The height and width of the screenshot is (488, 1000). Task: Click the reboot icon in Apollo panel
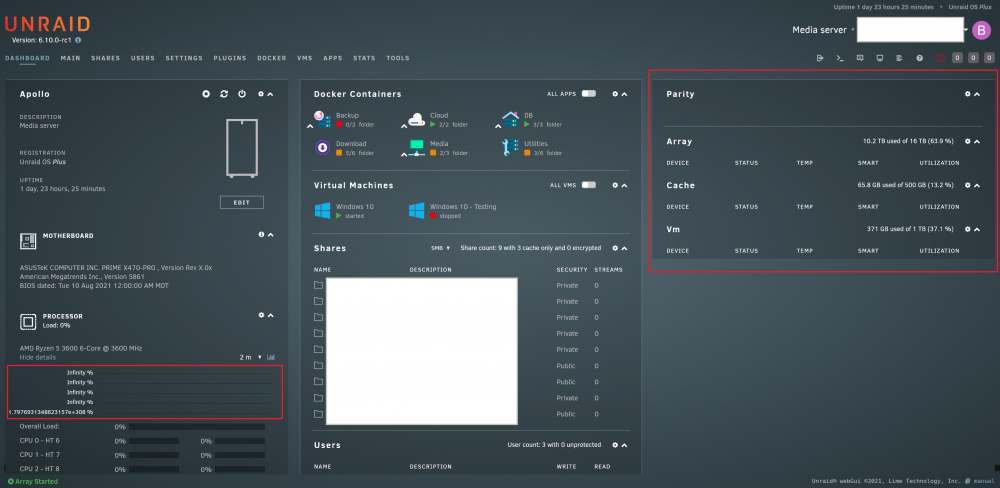(224, 94)
